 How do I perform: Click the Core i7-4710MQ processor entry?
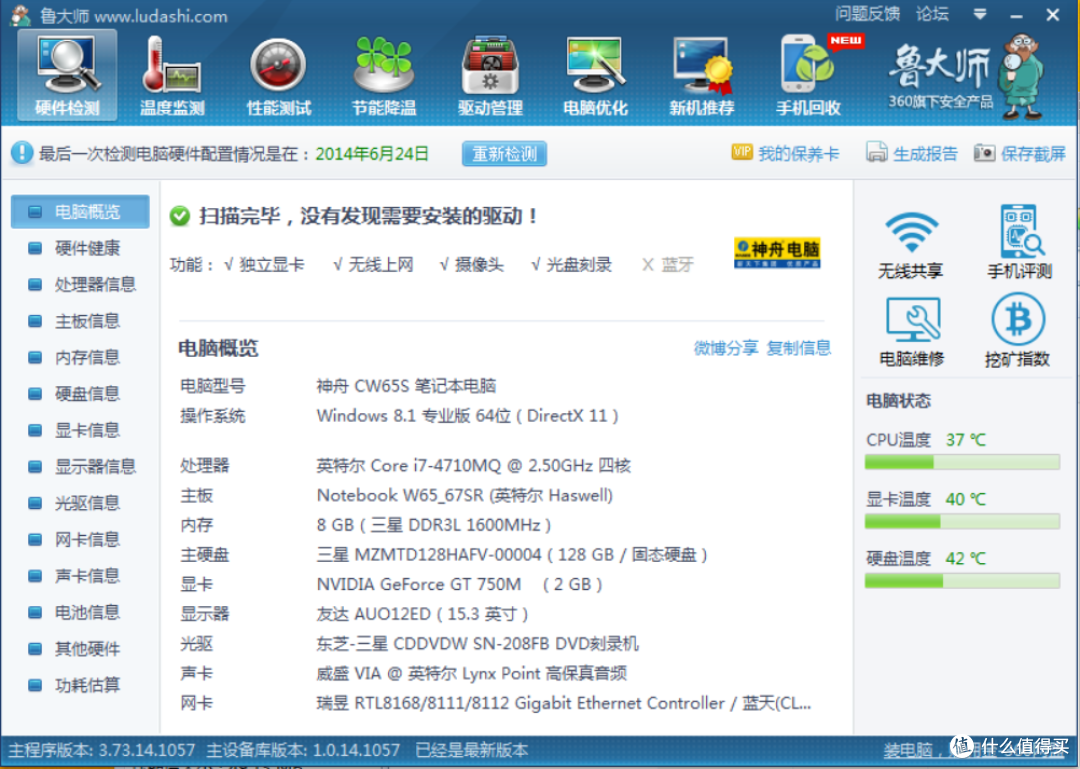point(473,465)
